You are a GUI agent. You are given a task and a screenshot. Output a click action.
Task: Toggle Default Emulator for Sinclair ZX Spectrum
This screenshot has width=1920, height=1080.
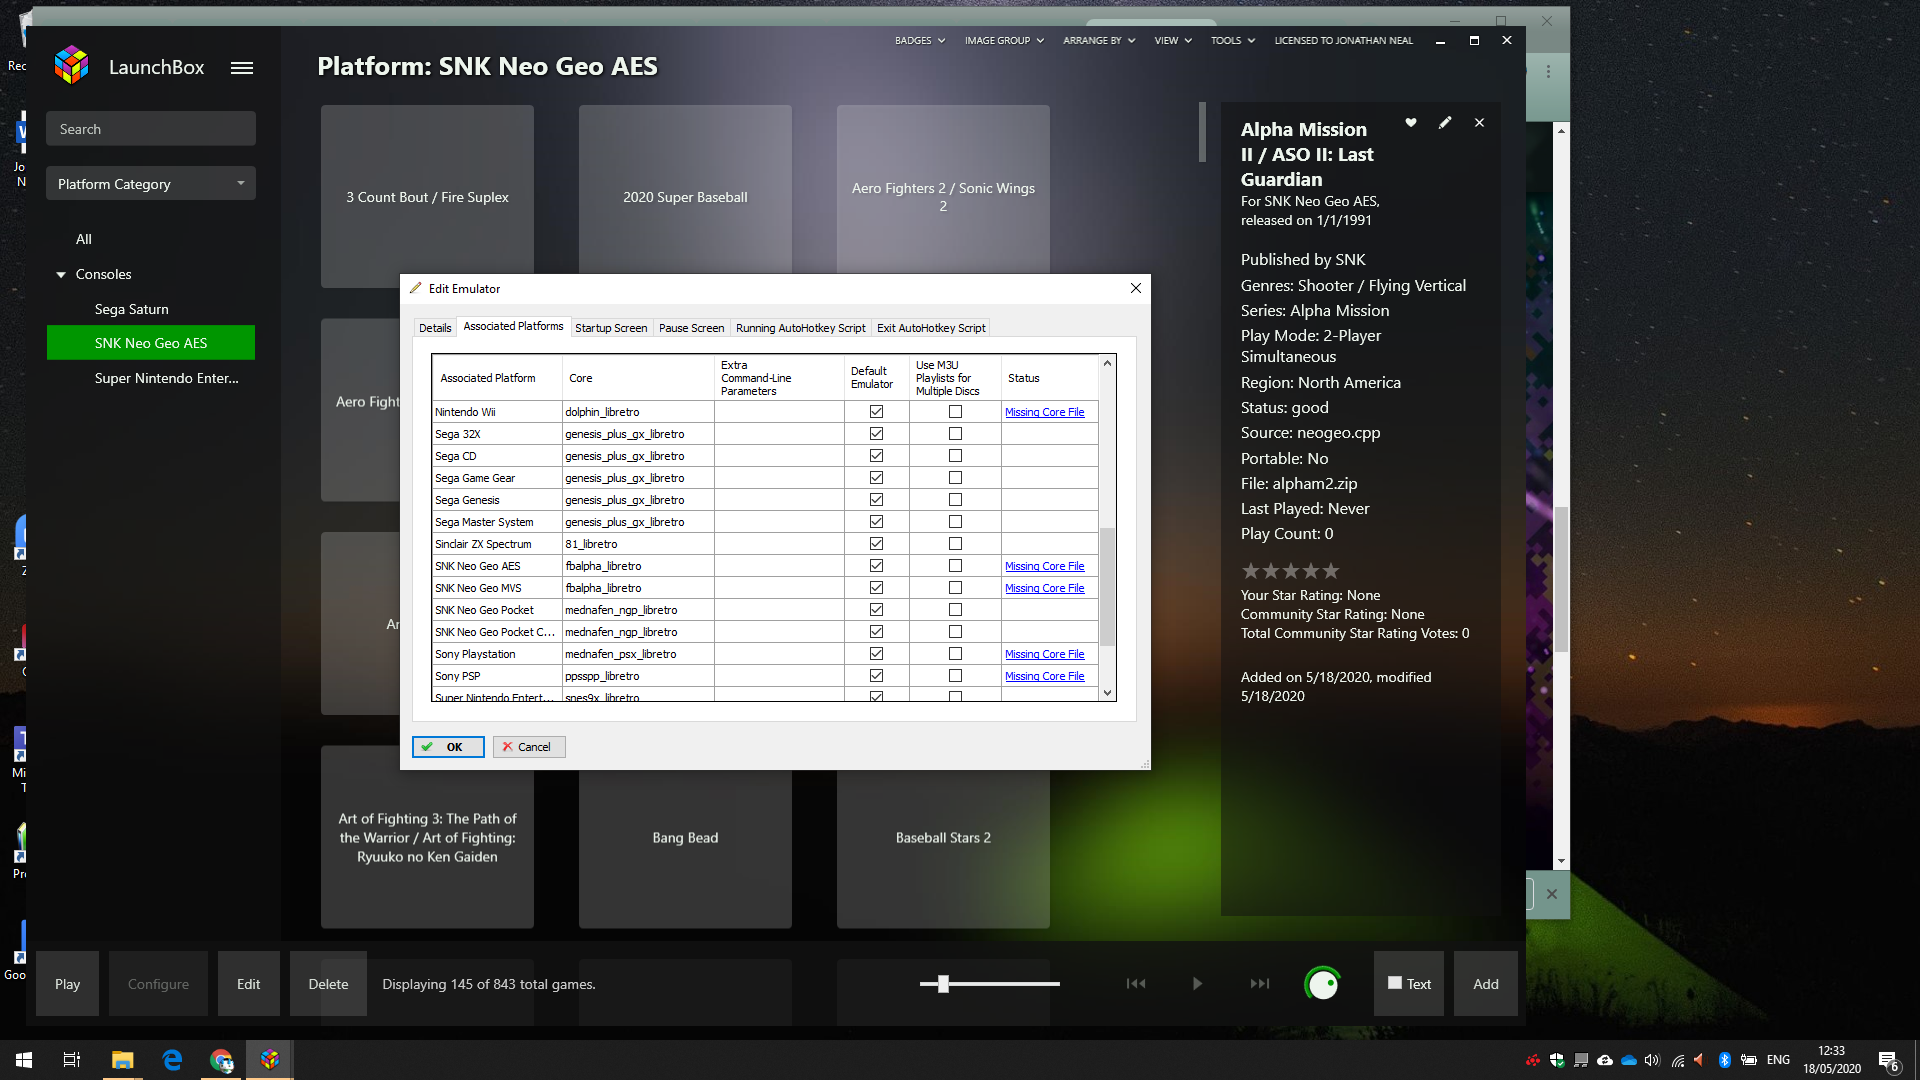click(x=876, y=544)
